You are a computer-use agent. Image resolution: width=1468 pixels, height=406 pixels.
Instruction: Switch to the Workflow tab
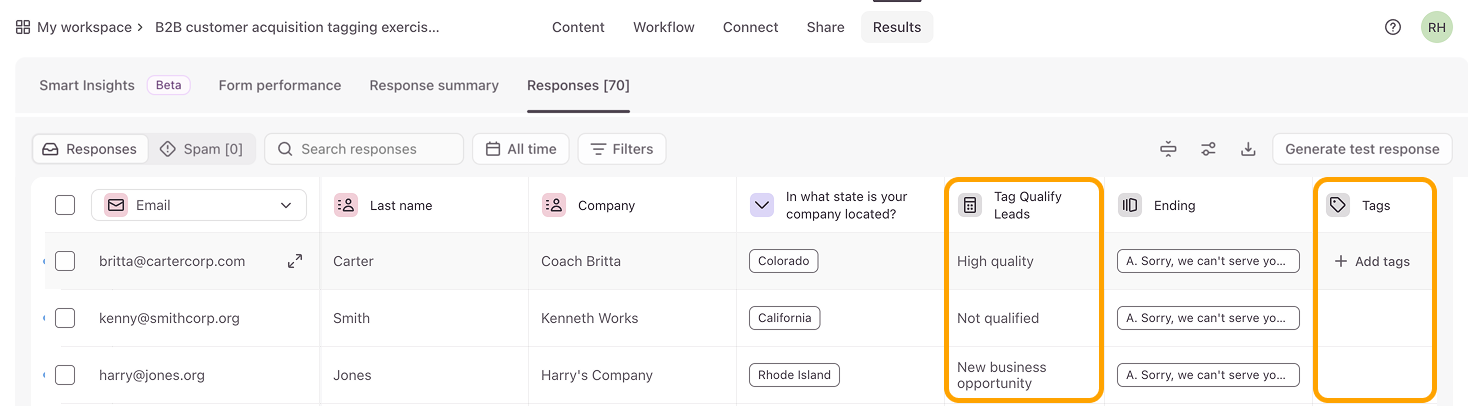coord(664,27)
